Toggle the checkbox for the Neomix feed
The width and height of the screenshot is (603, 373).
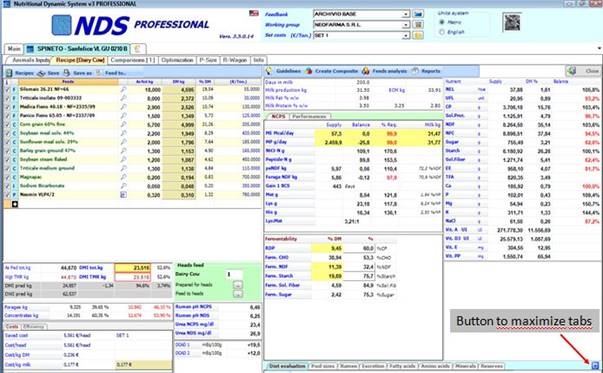tap(8, 195)
